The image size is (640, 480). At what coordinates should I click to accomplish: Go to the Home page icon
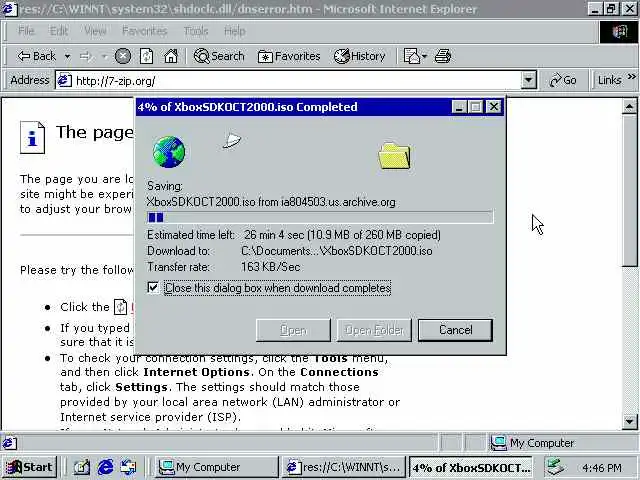tap(171, 56)
